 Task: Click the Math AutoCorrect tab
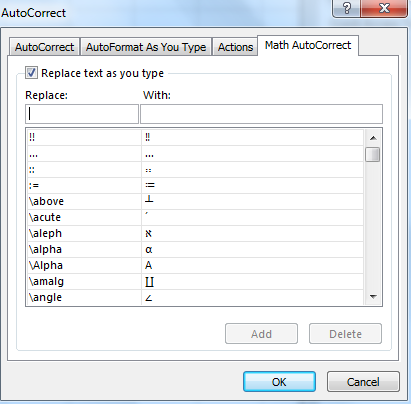tap(308, 45)
